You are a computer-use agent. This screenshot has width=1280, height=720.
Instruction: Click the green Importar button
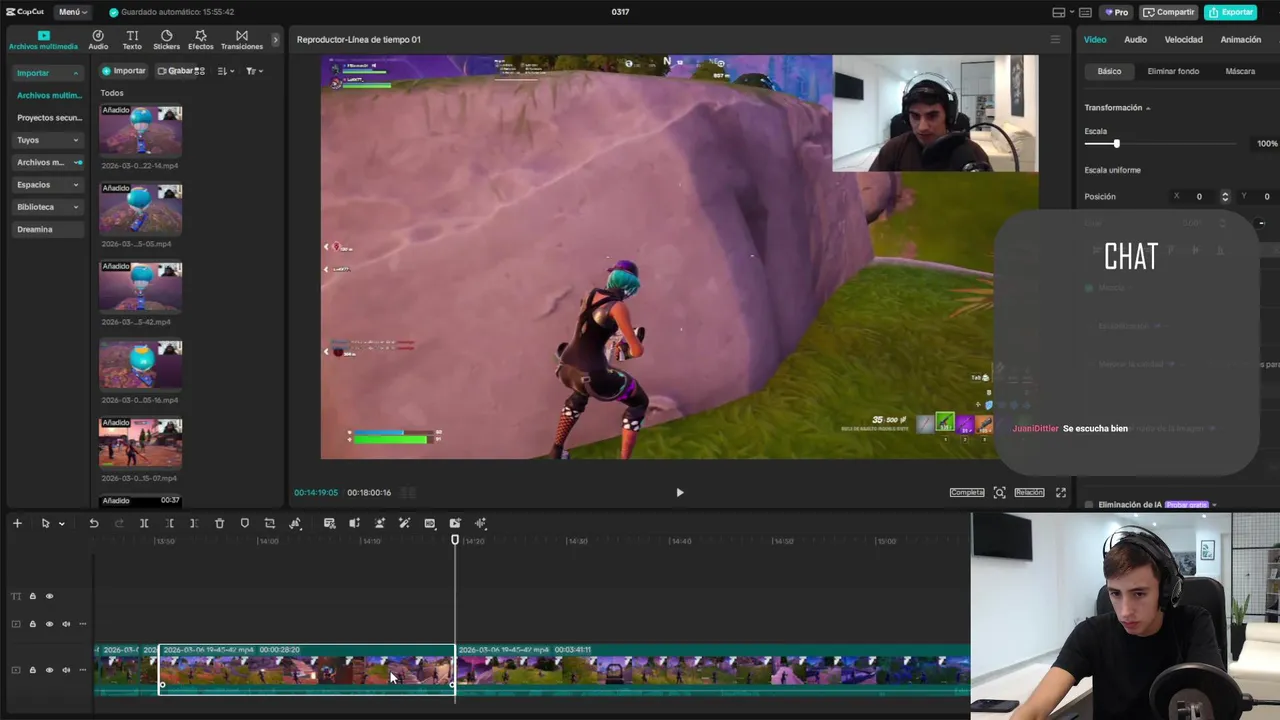click(124, 71)
